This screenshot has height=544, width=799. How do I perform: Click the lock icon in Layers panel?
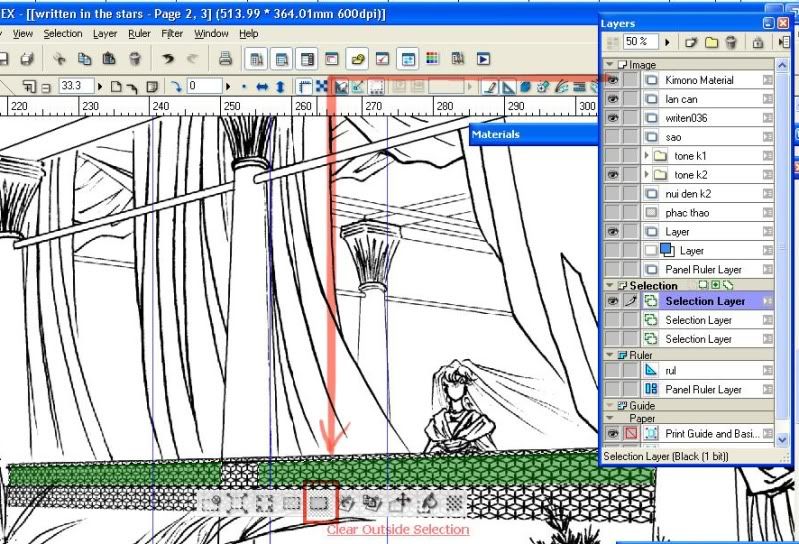[758, 42]
